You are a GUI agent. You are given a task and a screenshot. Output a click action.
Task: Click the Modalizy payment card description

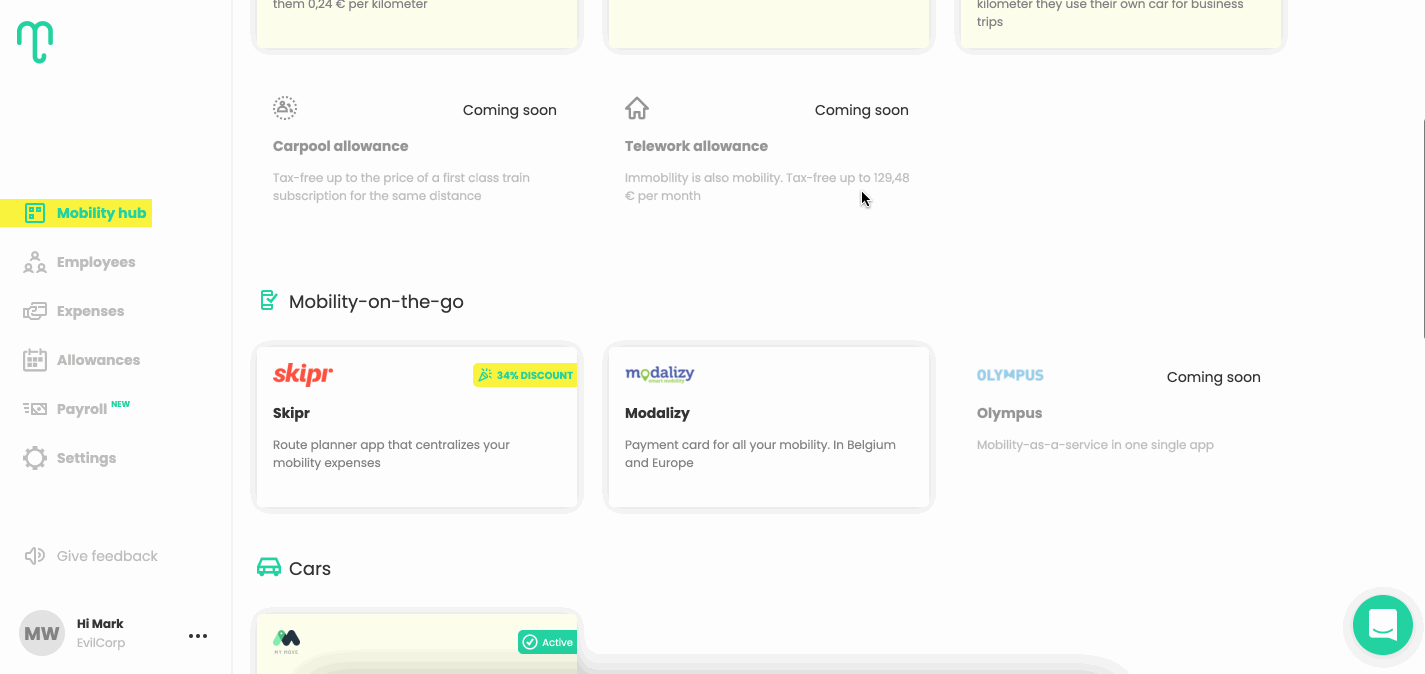pos(760,454)
